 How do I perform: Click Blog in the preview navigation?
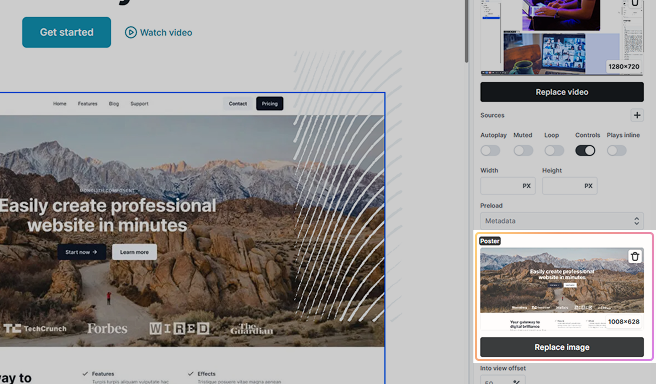click(114, 104)
